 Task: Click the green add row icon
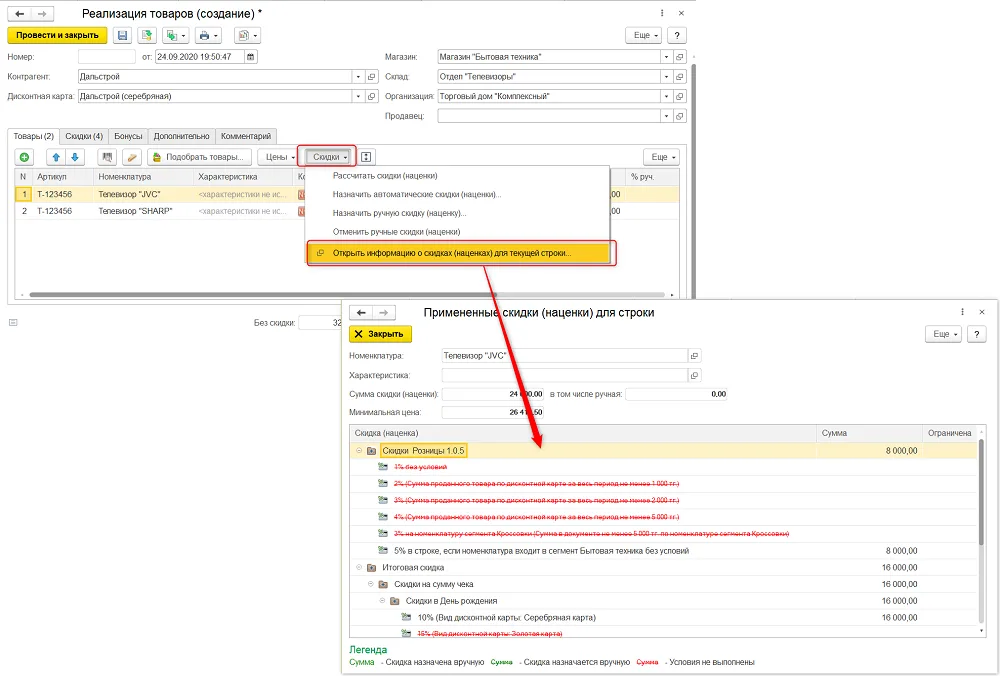point(24,157)
